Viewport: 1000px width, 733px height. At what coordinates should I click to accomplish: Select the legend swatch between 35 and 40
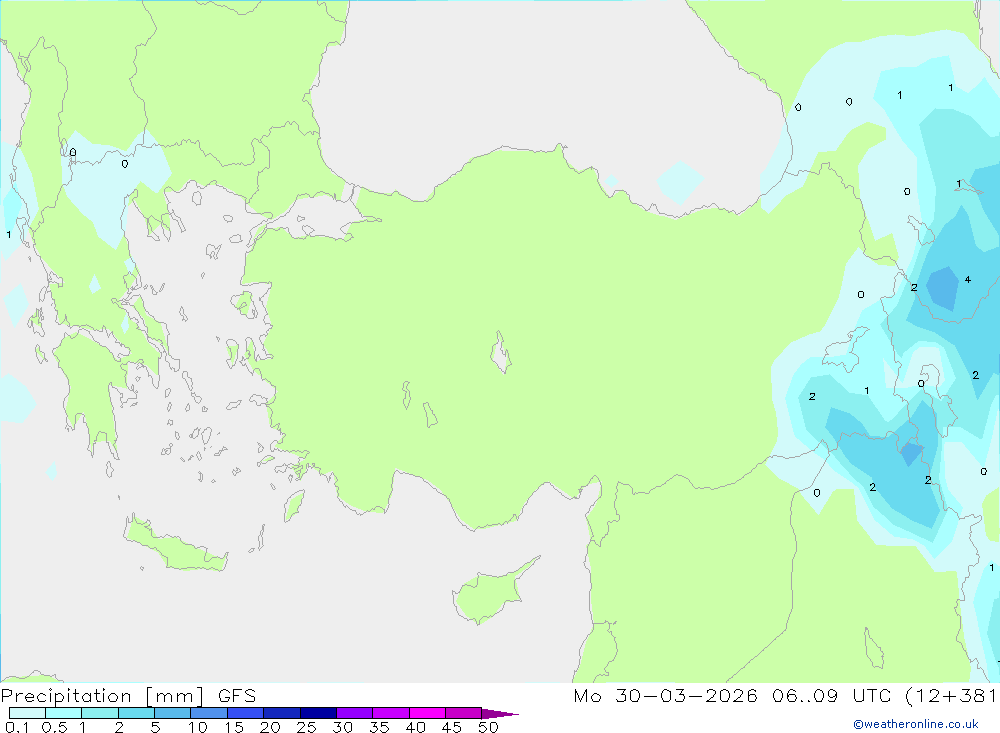click(x=391, y=713)
